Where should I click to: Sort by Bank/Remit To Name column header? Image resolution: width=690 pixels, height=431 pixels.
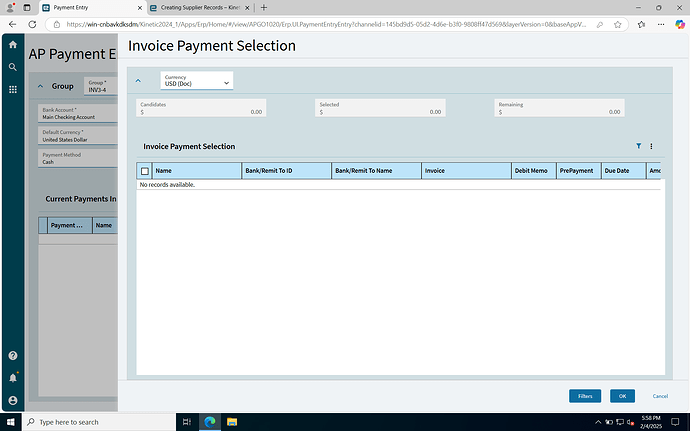pyautogui.click(x=376, y=171)
